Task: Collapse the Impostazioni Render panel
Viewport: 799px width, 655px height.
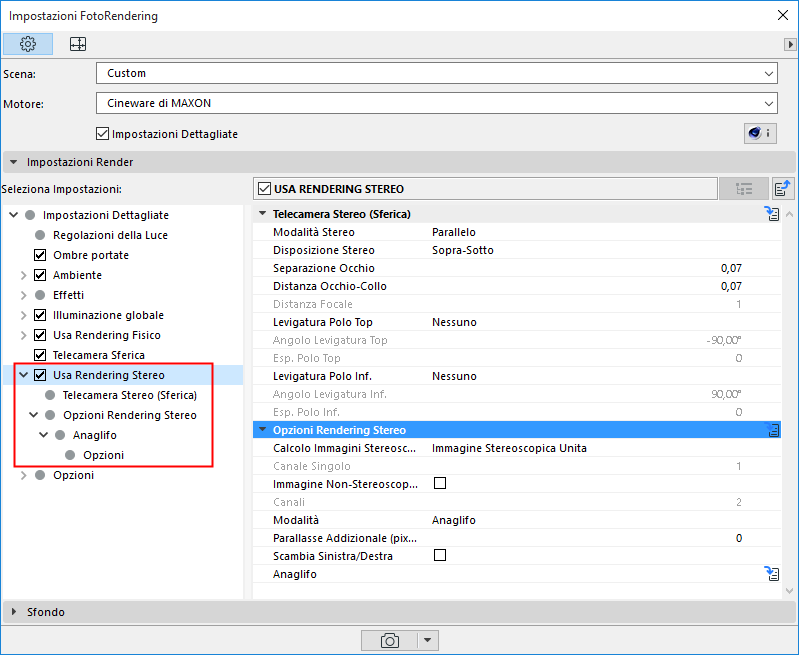Action: tap(14, 162)
